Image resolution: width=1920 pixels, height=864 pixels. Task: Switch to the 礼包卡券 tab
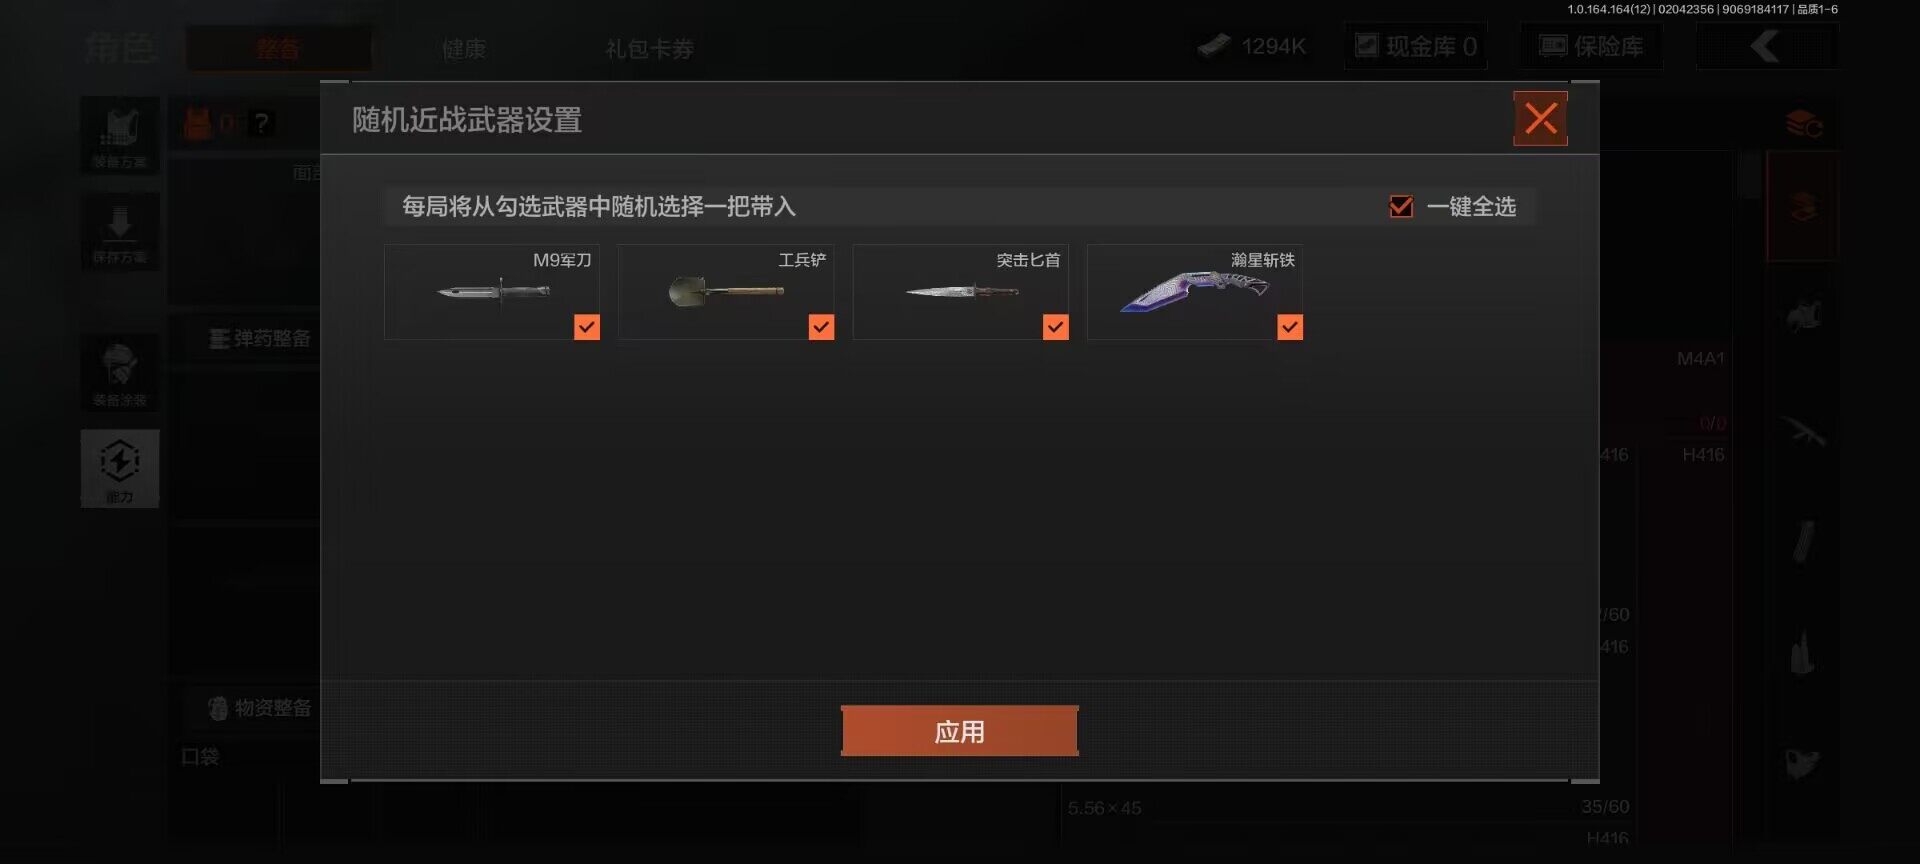(x=649, y=48)
